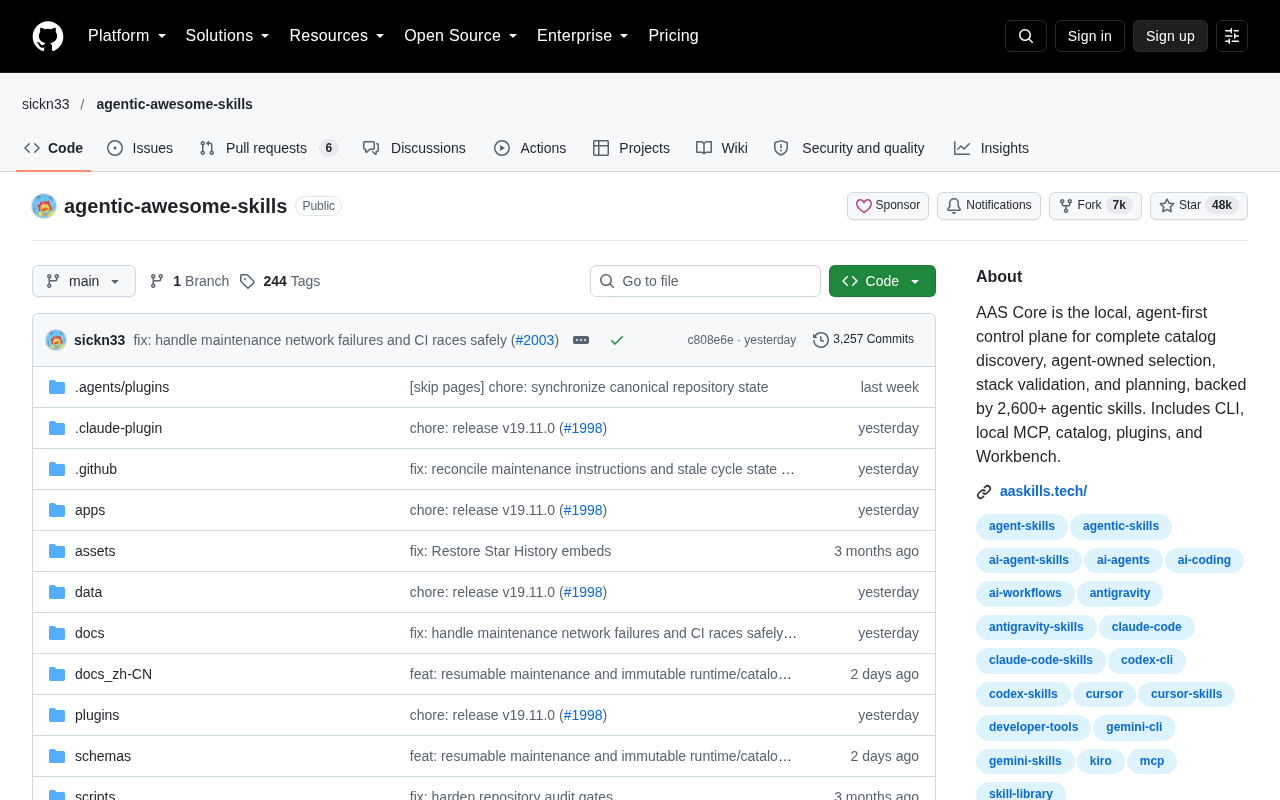This screenshot has height=800, width=1280.
Task: Click the commit status green checkmark
Action: [x=617, y=340]
